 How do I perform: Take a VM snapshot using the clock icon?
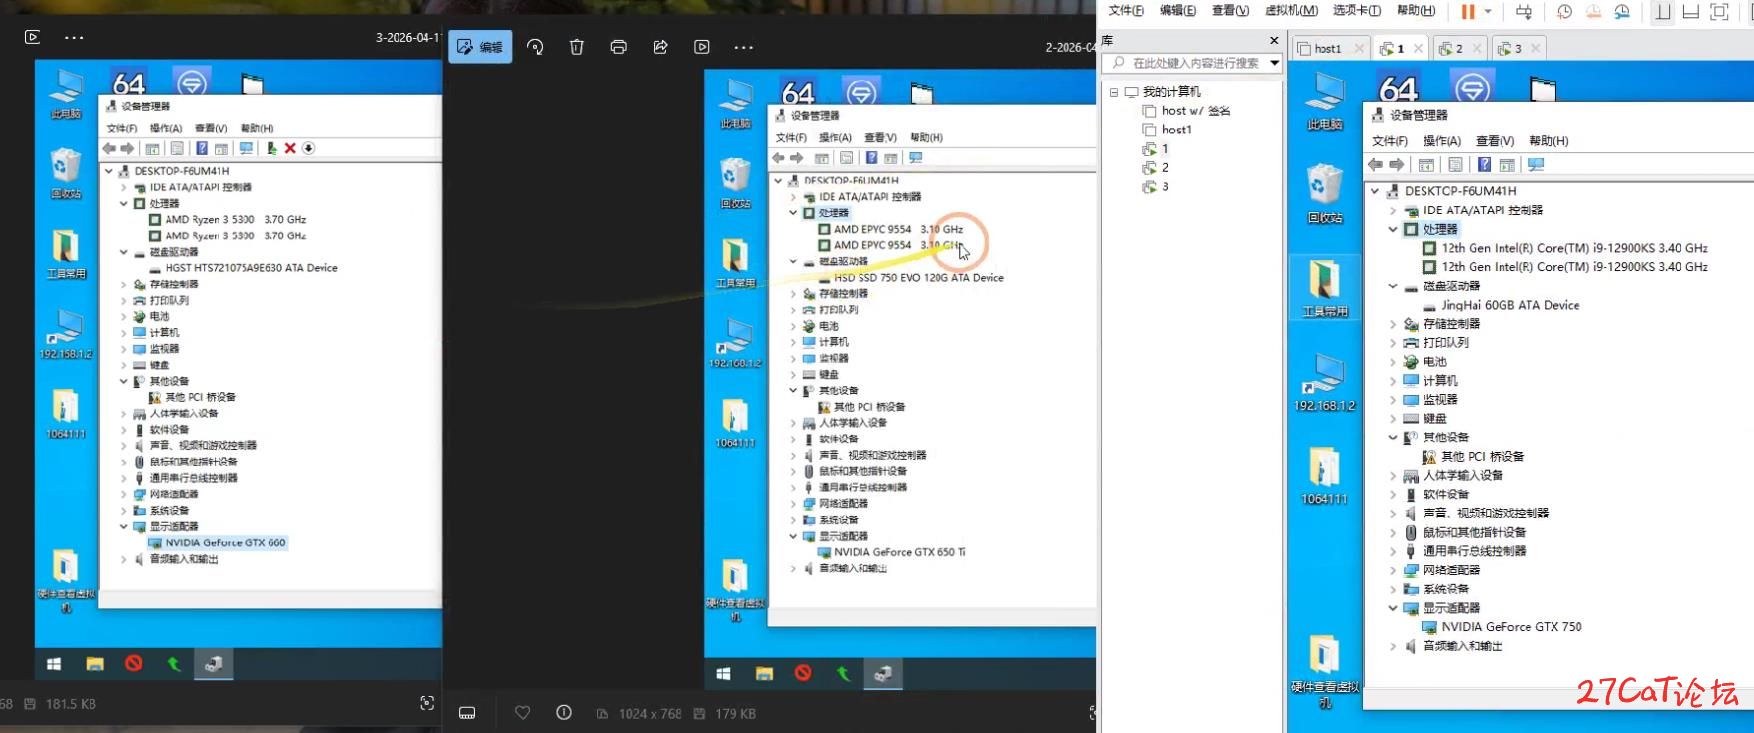click(x=1565, y=12)
